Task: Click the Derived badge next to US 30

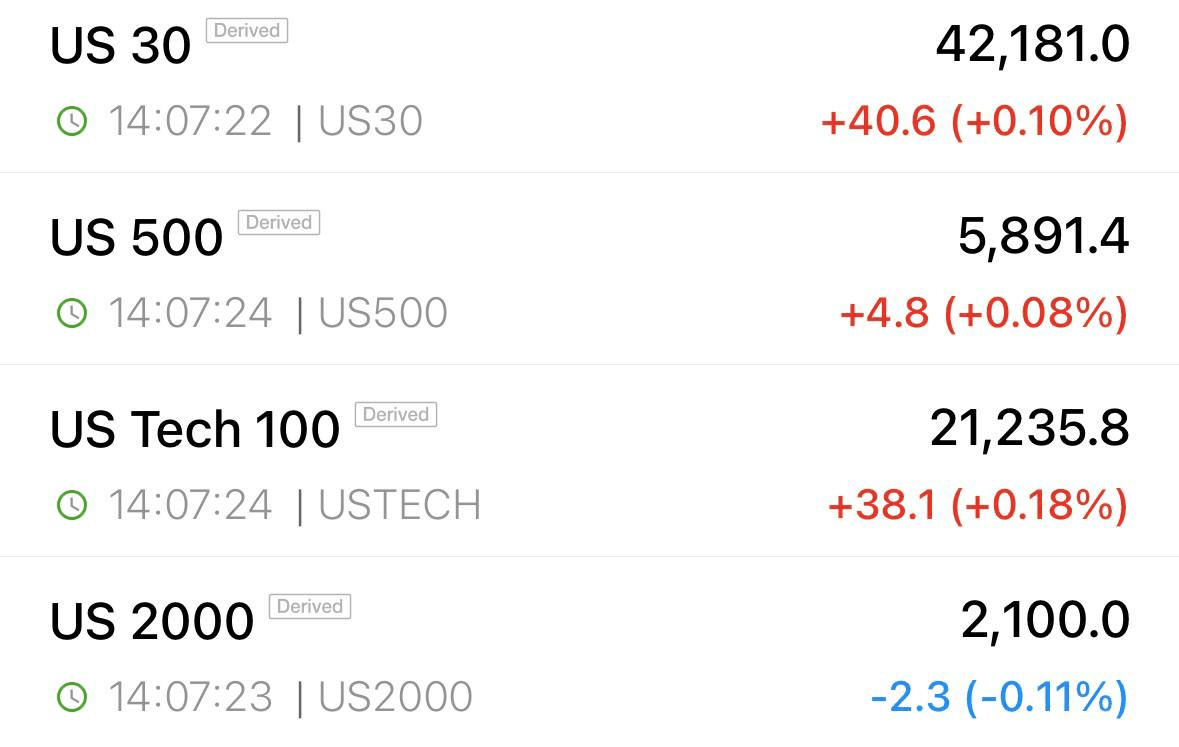Action: [247, 31]
